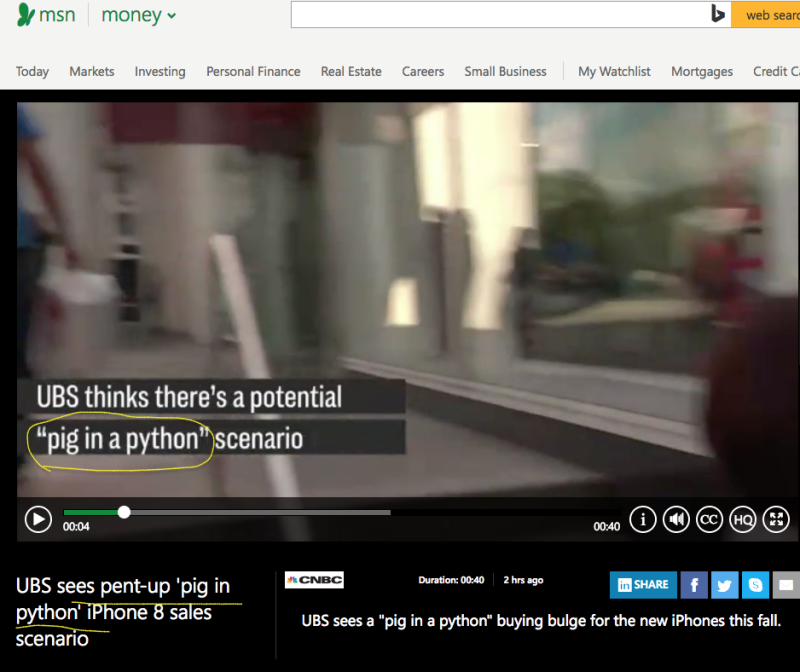Share the video on Facebook
Viewport: 800px width, 672px height.
[694, 585]
